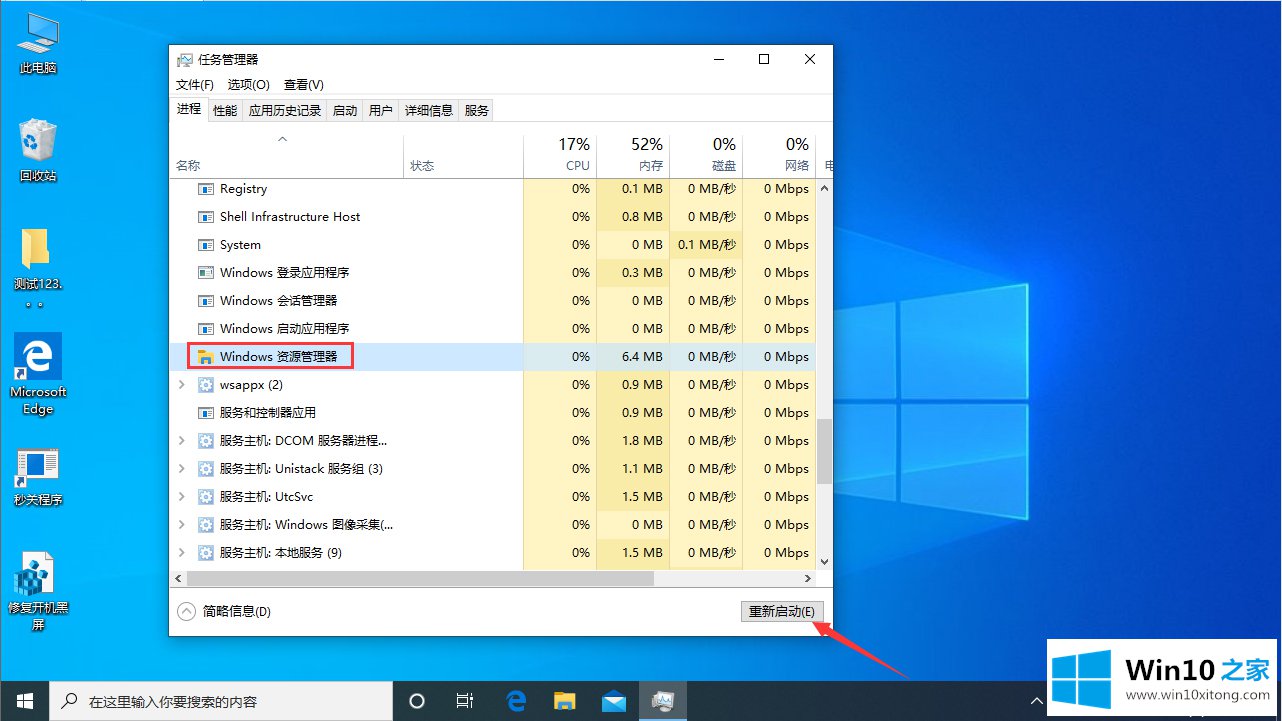Click the scroll right arrow
Screen dimensions: 1282x721
tap(809, 579)
